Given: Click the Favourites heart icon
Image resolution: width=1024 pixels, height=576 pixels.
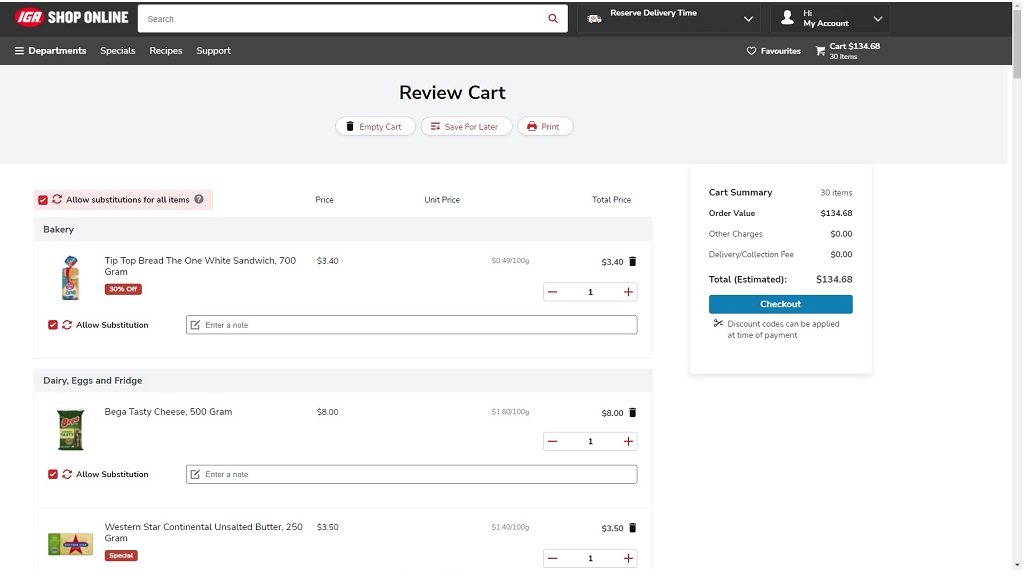Looking at the screenshot, I should (x=752, y=51).
